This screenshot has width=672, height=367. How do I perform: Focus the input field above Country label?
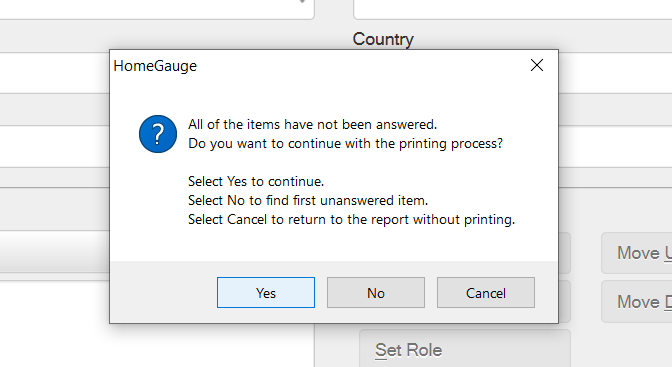point(513,9)
